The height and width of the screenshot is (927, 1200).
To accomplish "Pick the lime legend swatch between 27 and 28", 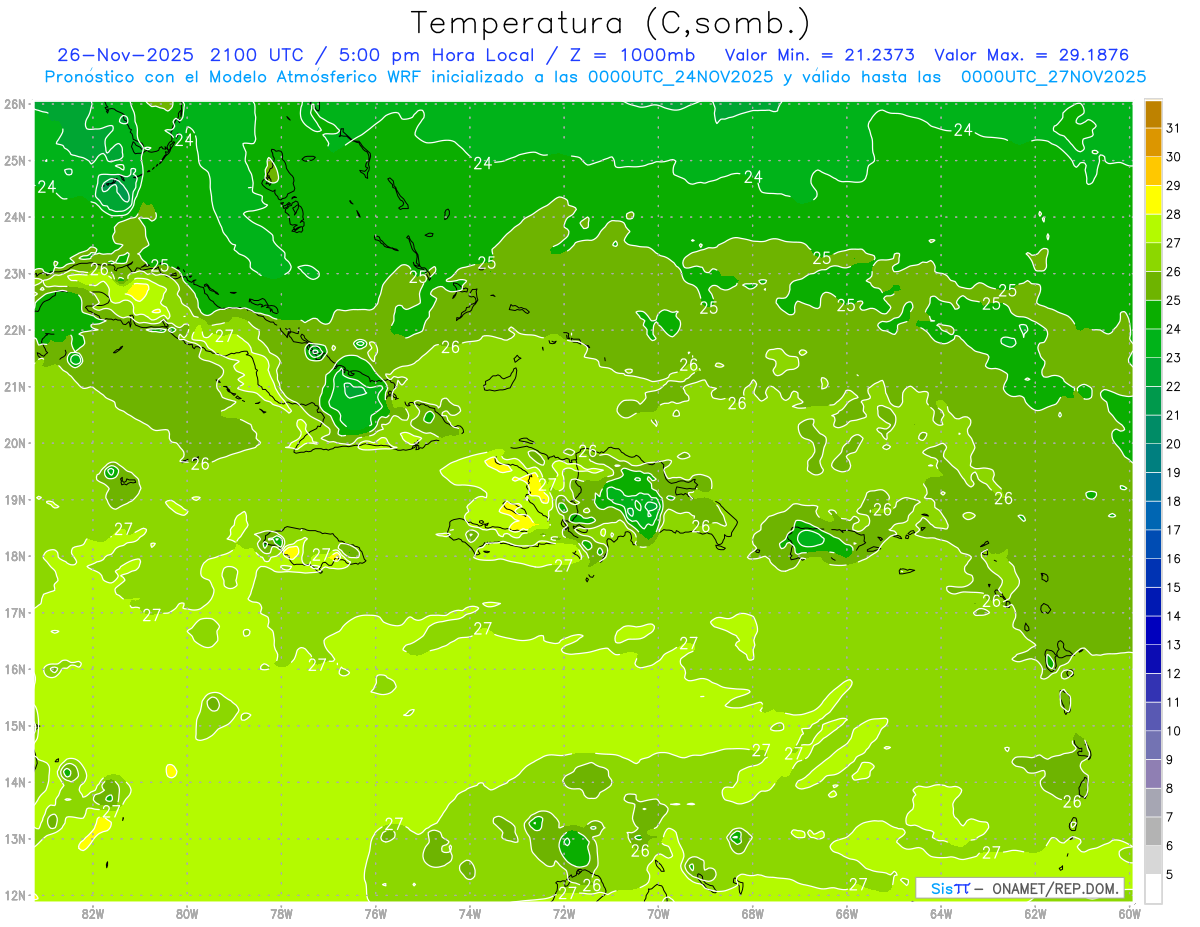I will tap(1153, 228).
